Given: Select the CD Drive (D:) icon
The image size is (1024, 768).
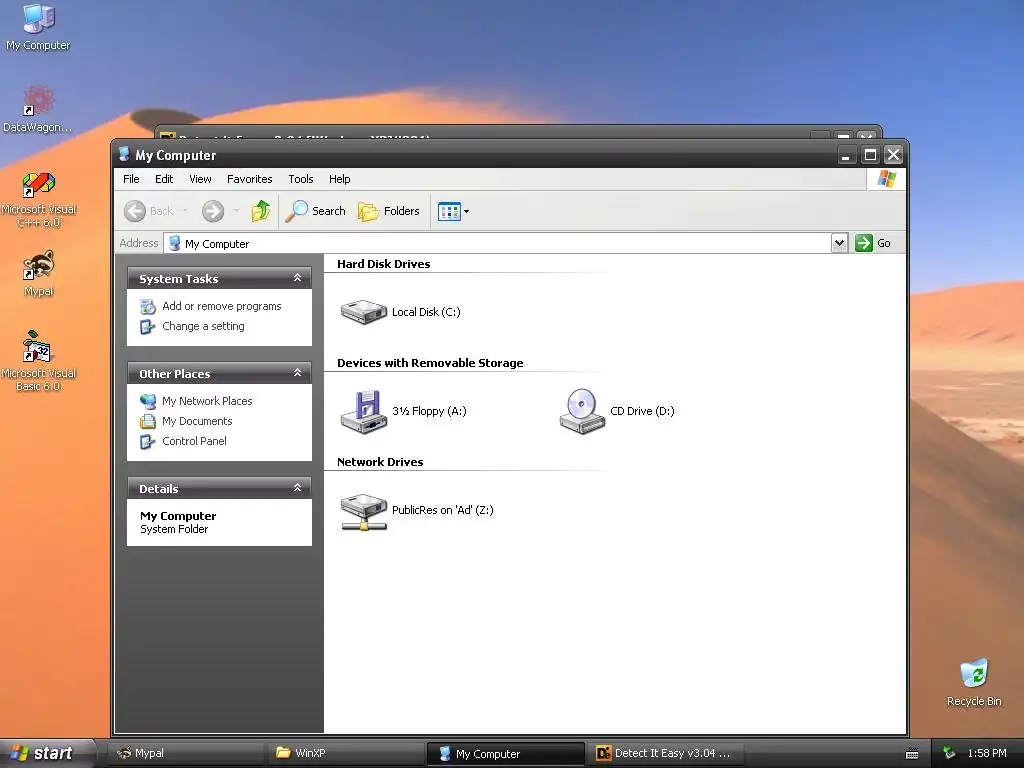Looking at the screenshot, I should 582,411.
